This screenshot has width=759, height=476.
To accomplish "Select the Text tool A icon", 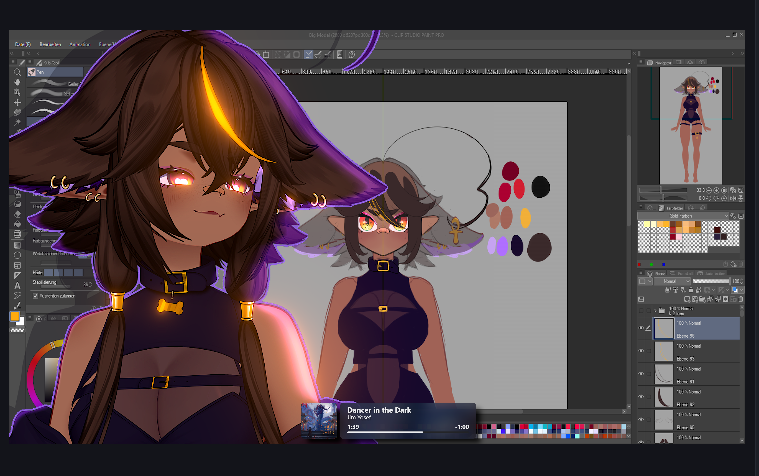I will click(17, 286).
